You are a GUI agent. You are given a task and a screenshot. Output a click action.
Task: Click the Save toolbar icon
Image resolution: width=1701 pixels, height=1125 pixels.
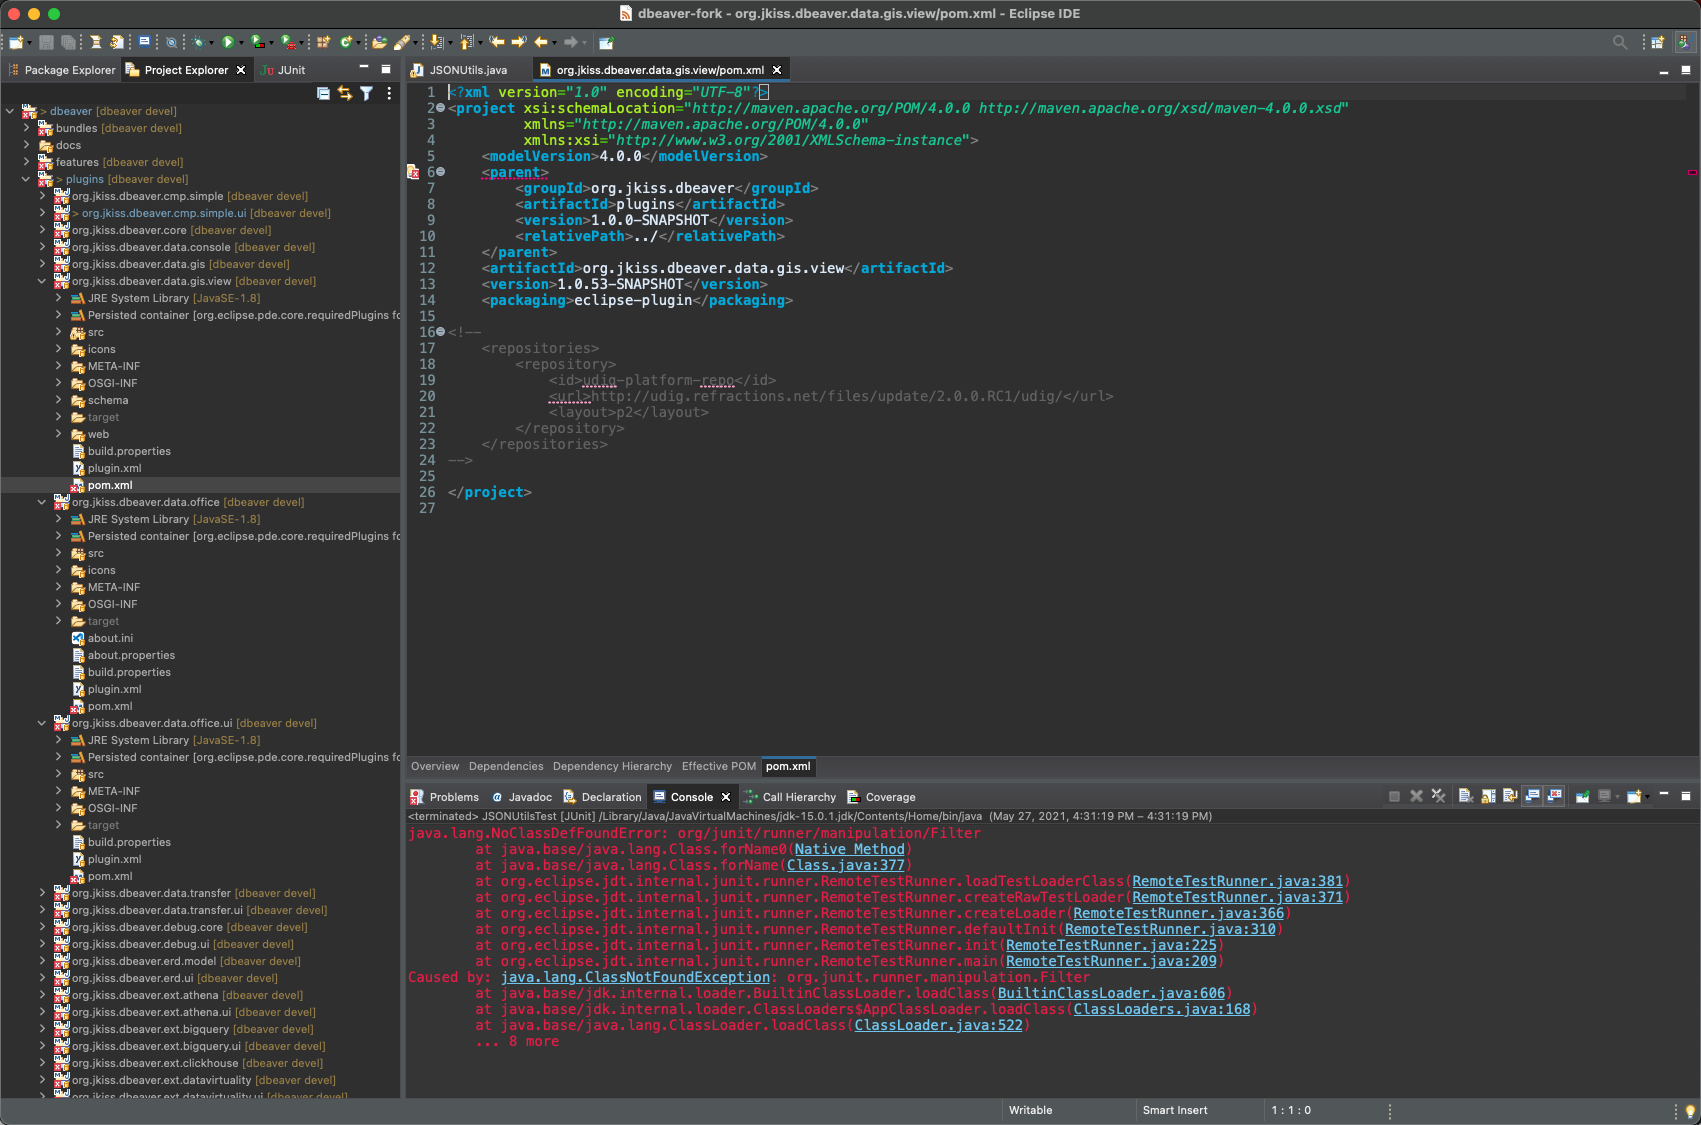[46, 42]
